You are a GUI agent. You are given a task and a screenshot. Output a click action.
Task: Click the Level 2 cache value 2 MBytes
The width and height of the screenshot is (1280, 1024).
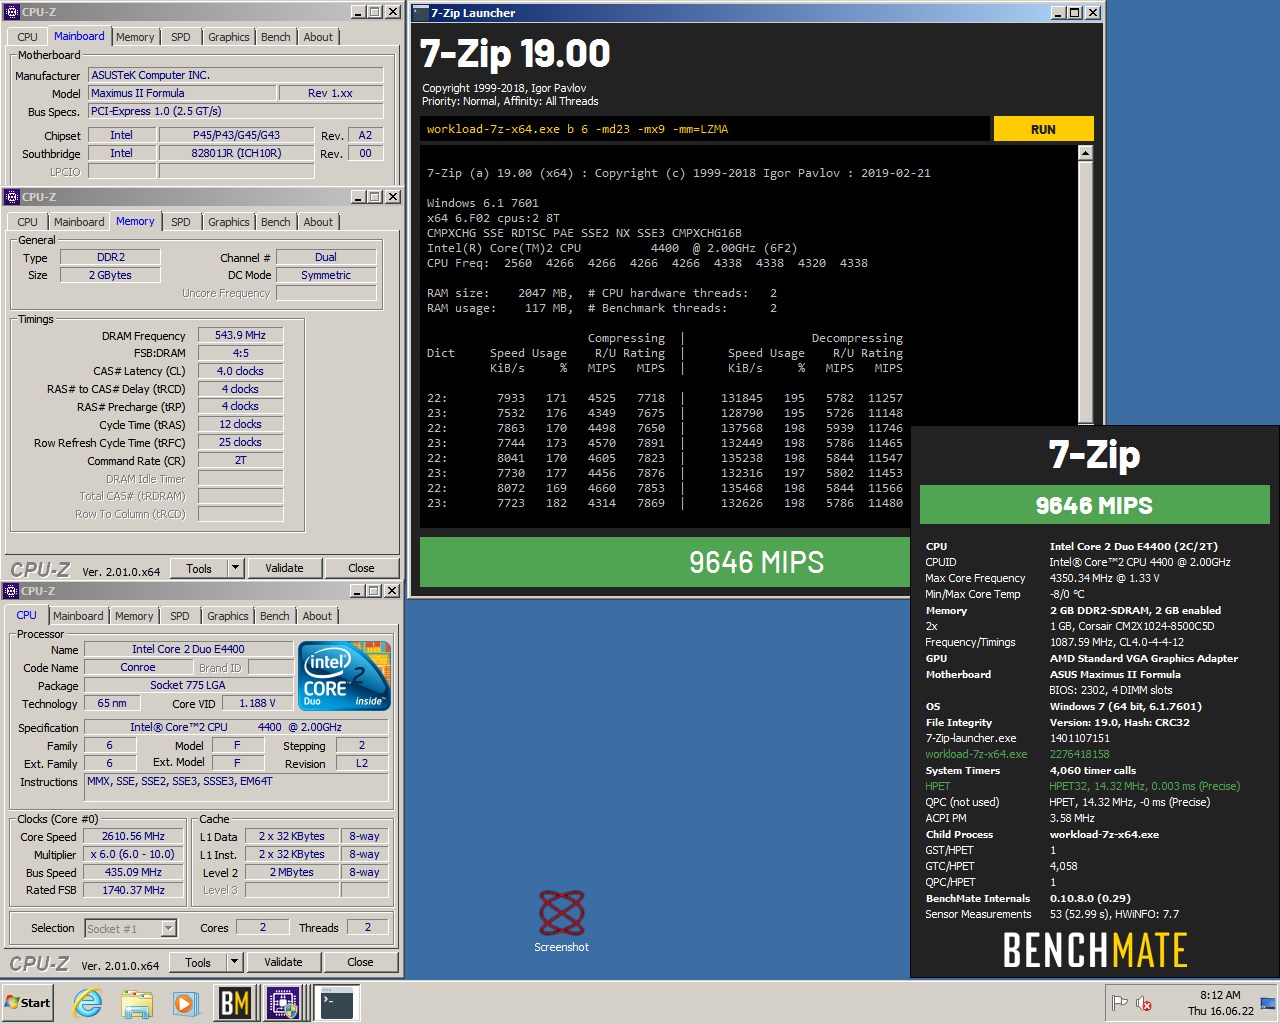[x=291, y=872]
